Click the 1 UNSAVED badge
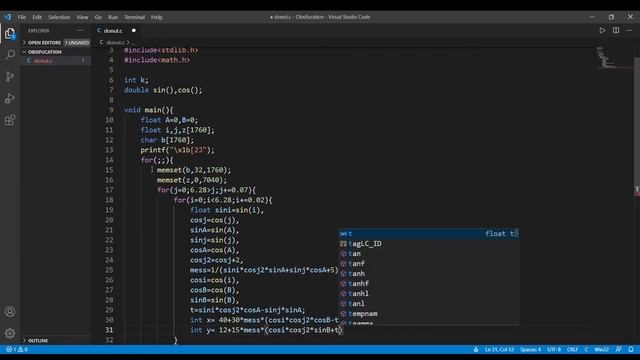 [77, 42]
